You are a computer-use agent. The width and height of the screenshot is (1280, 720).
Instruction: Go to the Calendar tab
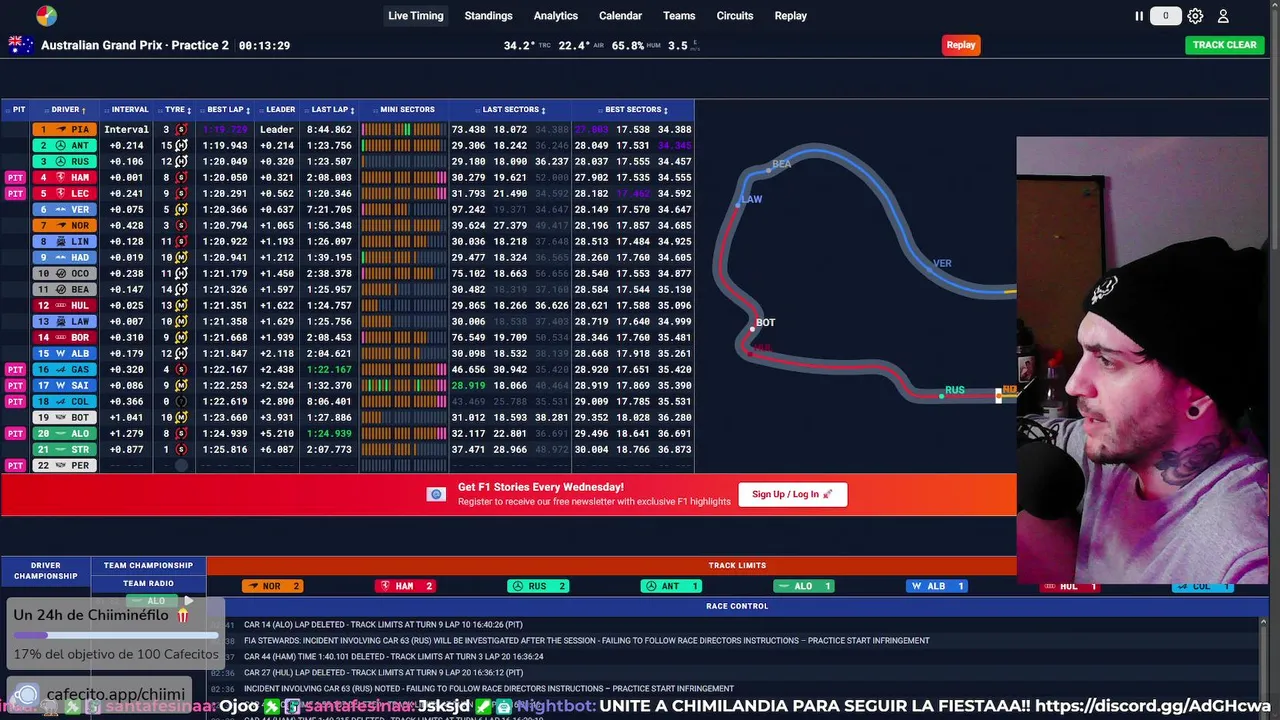click(620, 16)
